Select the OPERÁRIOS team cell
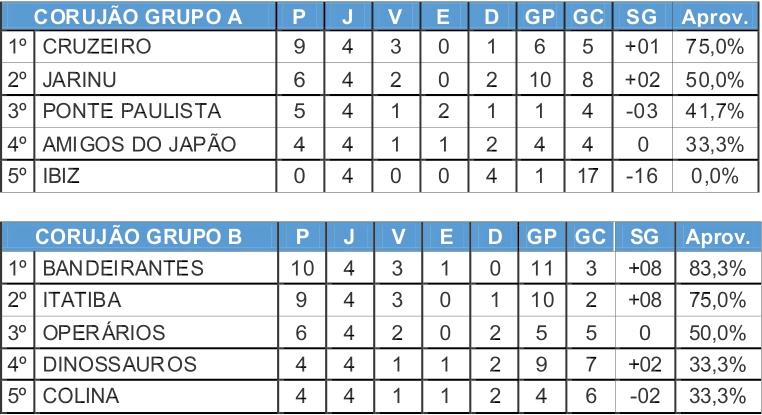Screen dimensions: 762x415 click(156, 333)
